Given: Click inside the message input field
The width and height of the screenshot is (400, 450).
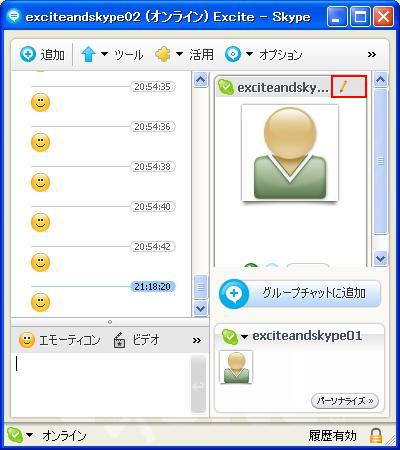Looking at the screenshot, I should [x=102, y=384].
